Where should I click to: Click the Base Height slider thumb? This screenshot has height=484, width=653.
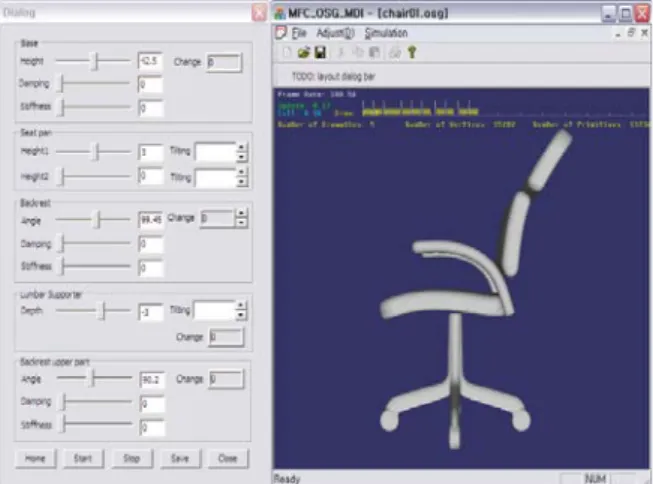(95, 61)
